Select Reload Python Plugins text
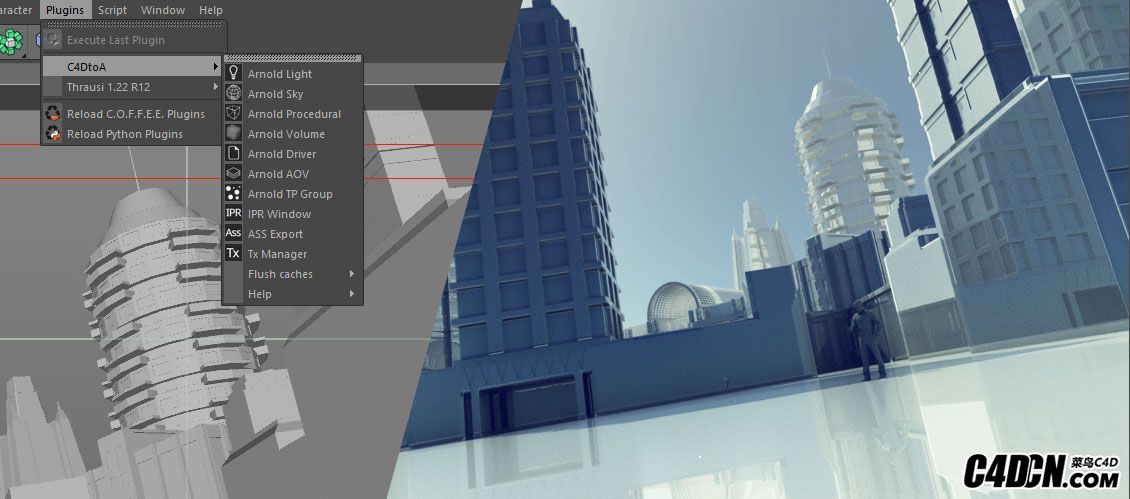The width and height of the screenshot is (1130, 499). point(125,134)
